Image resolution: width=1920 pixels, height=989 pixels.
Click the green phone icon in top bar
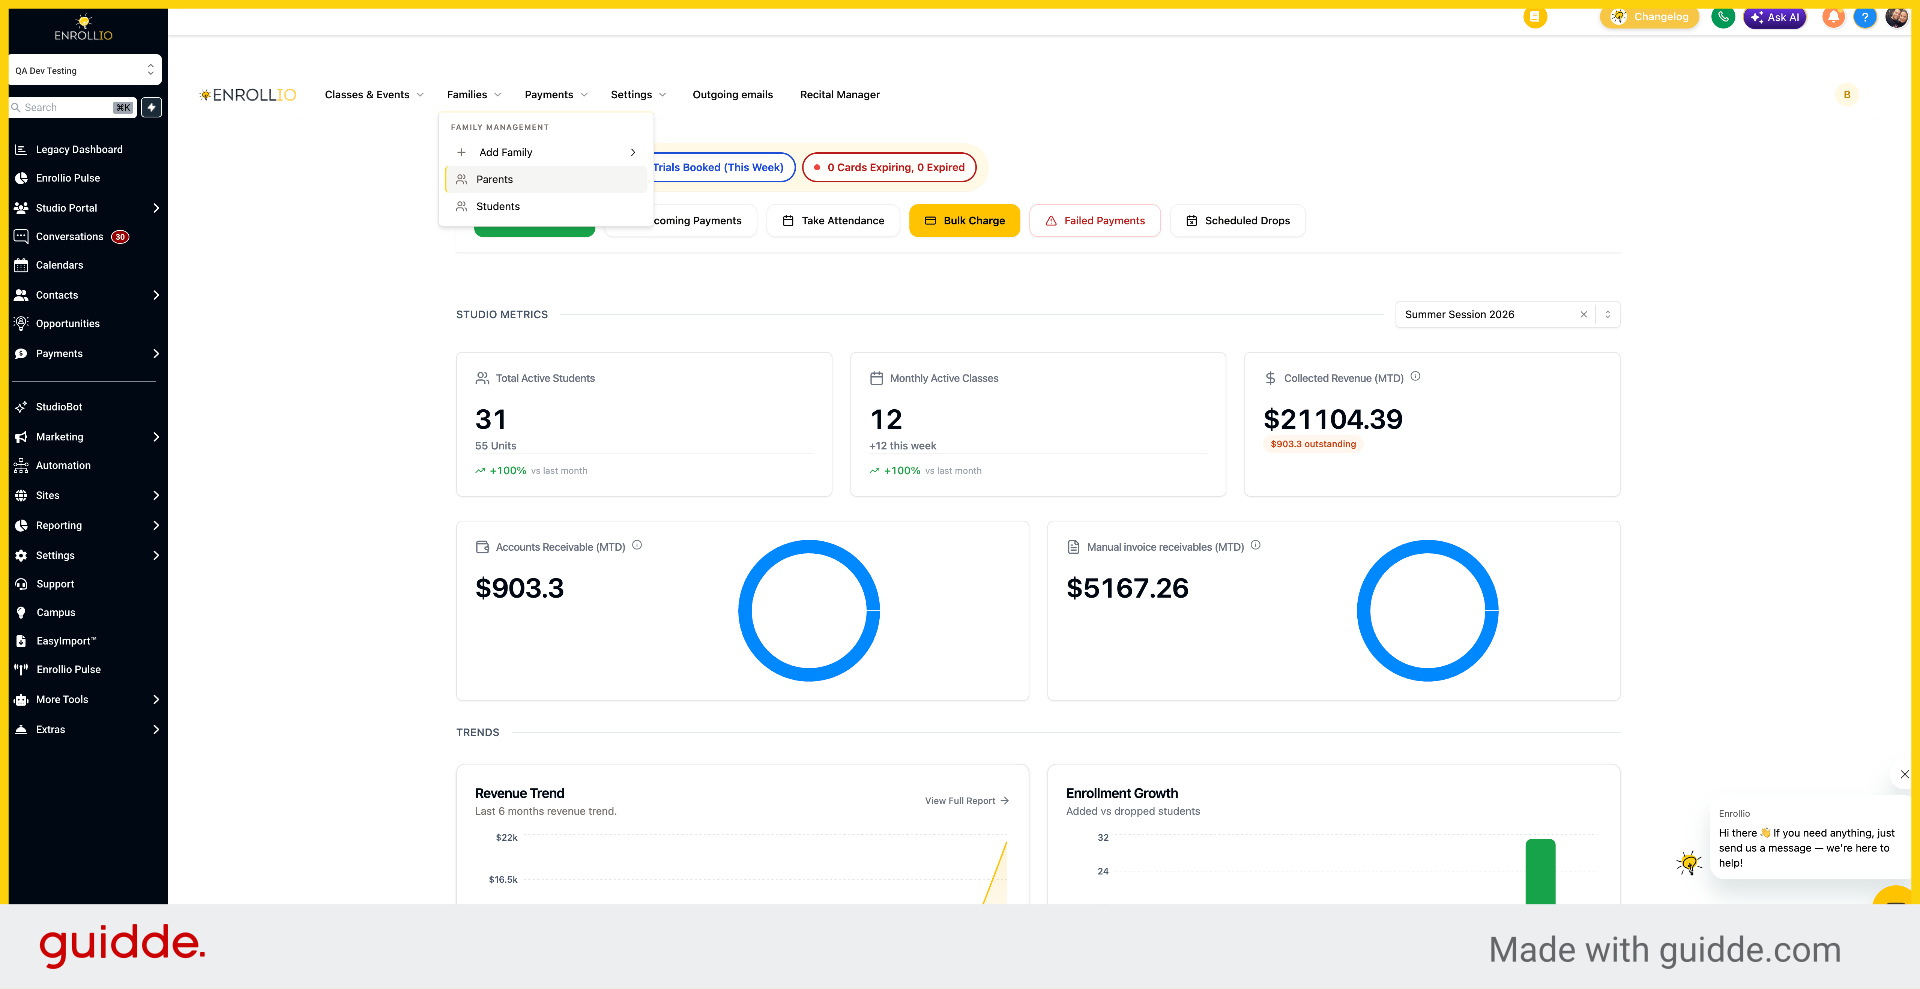tap(1723, 17)
